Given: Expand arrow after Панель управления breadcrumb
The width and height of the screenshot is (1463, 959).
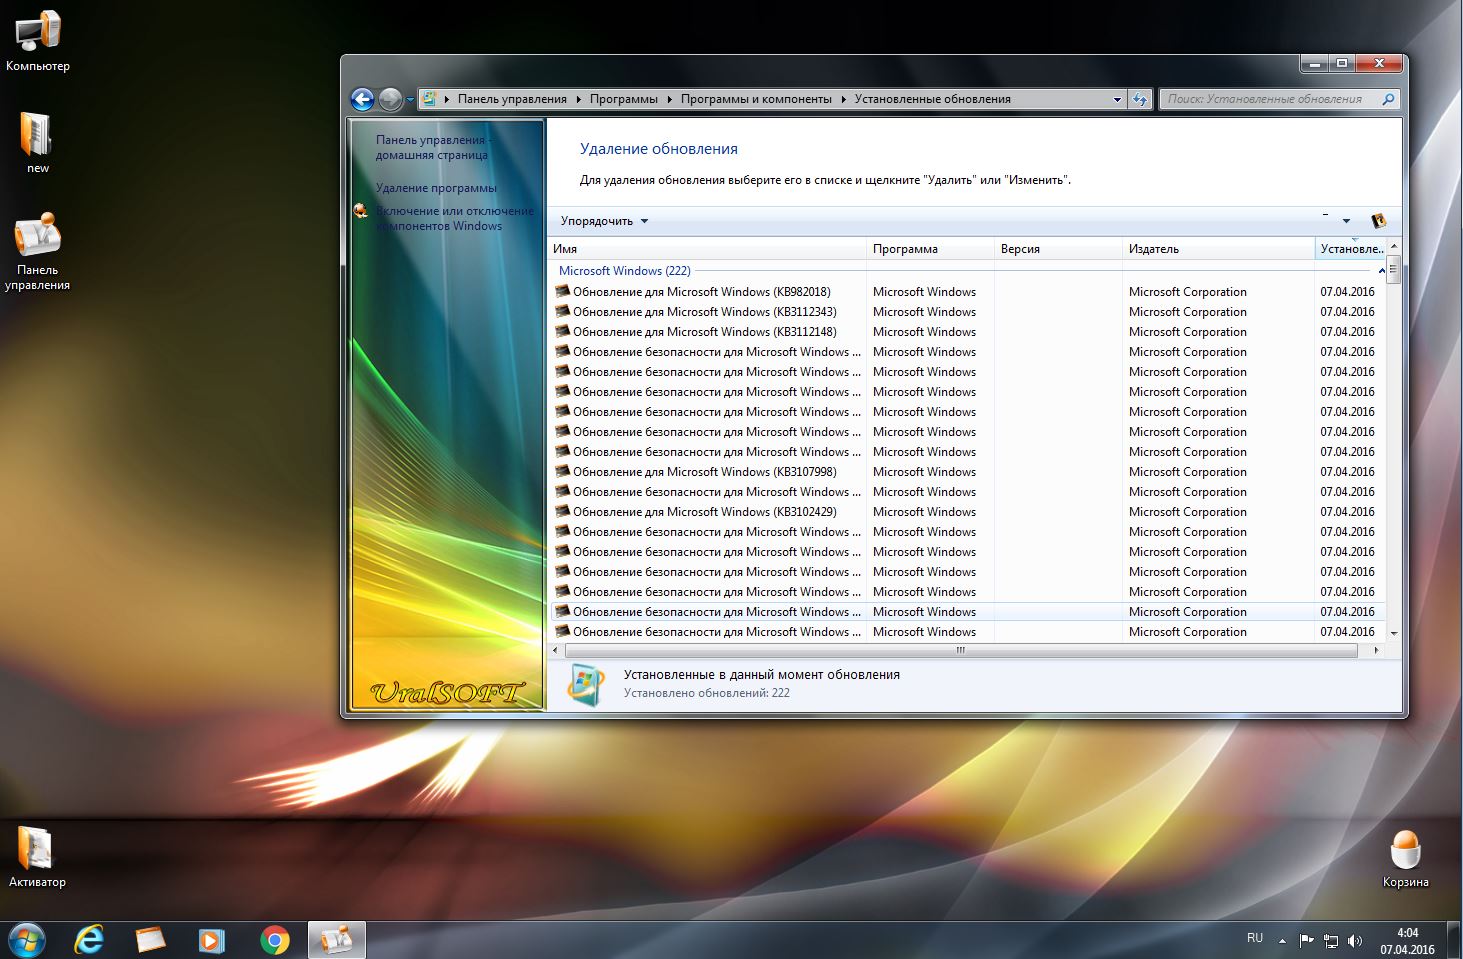Looking at the screenshot, I should pos(578,99).
